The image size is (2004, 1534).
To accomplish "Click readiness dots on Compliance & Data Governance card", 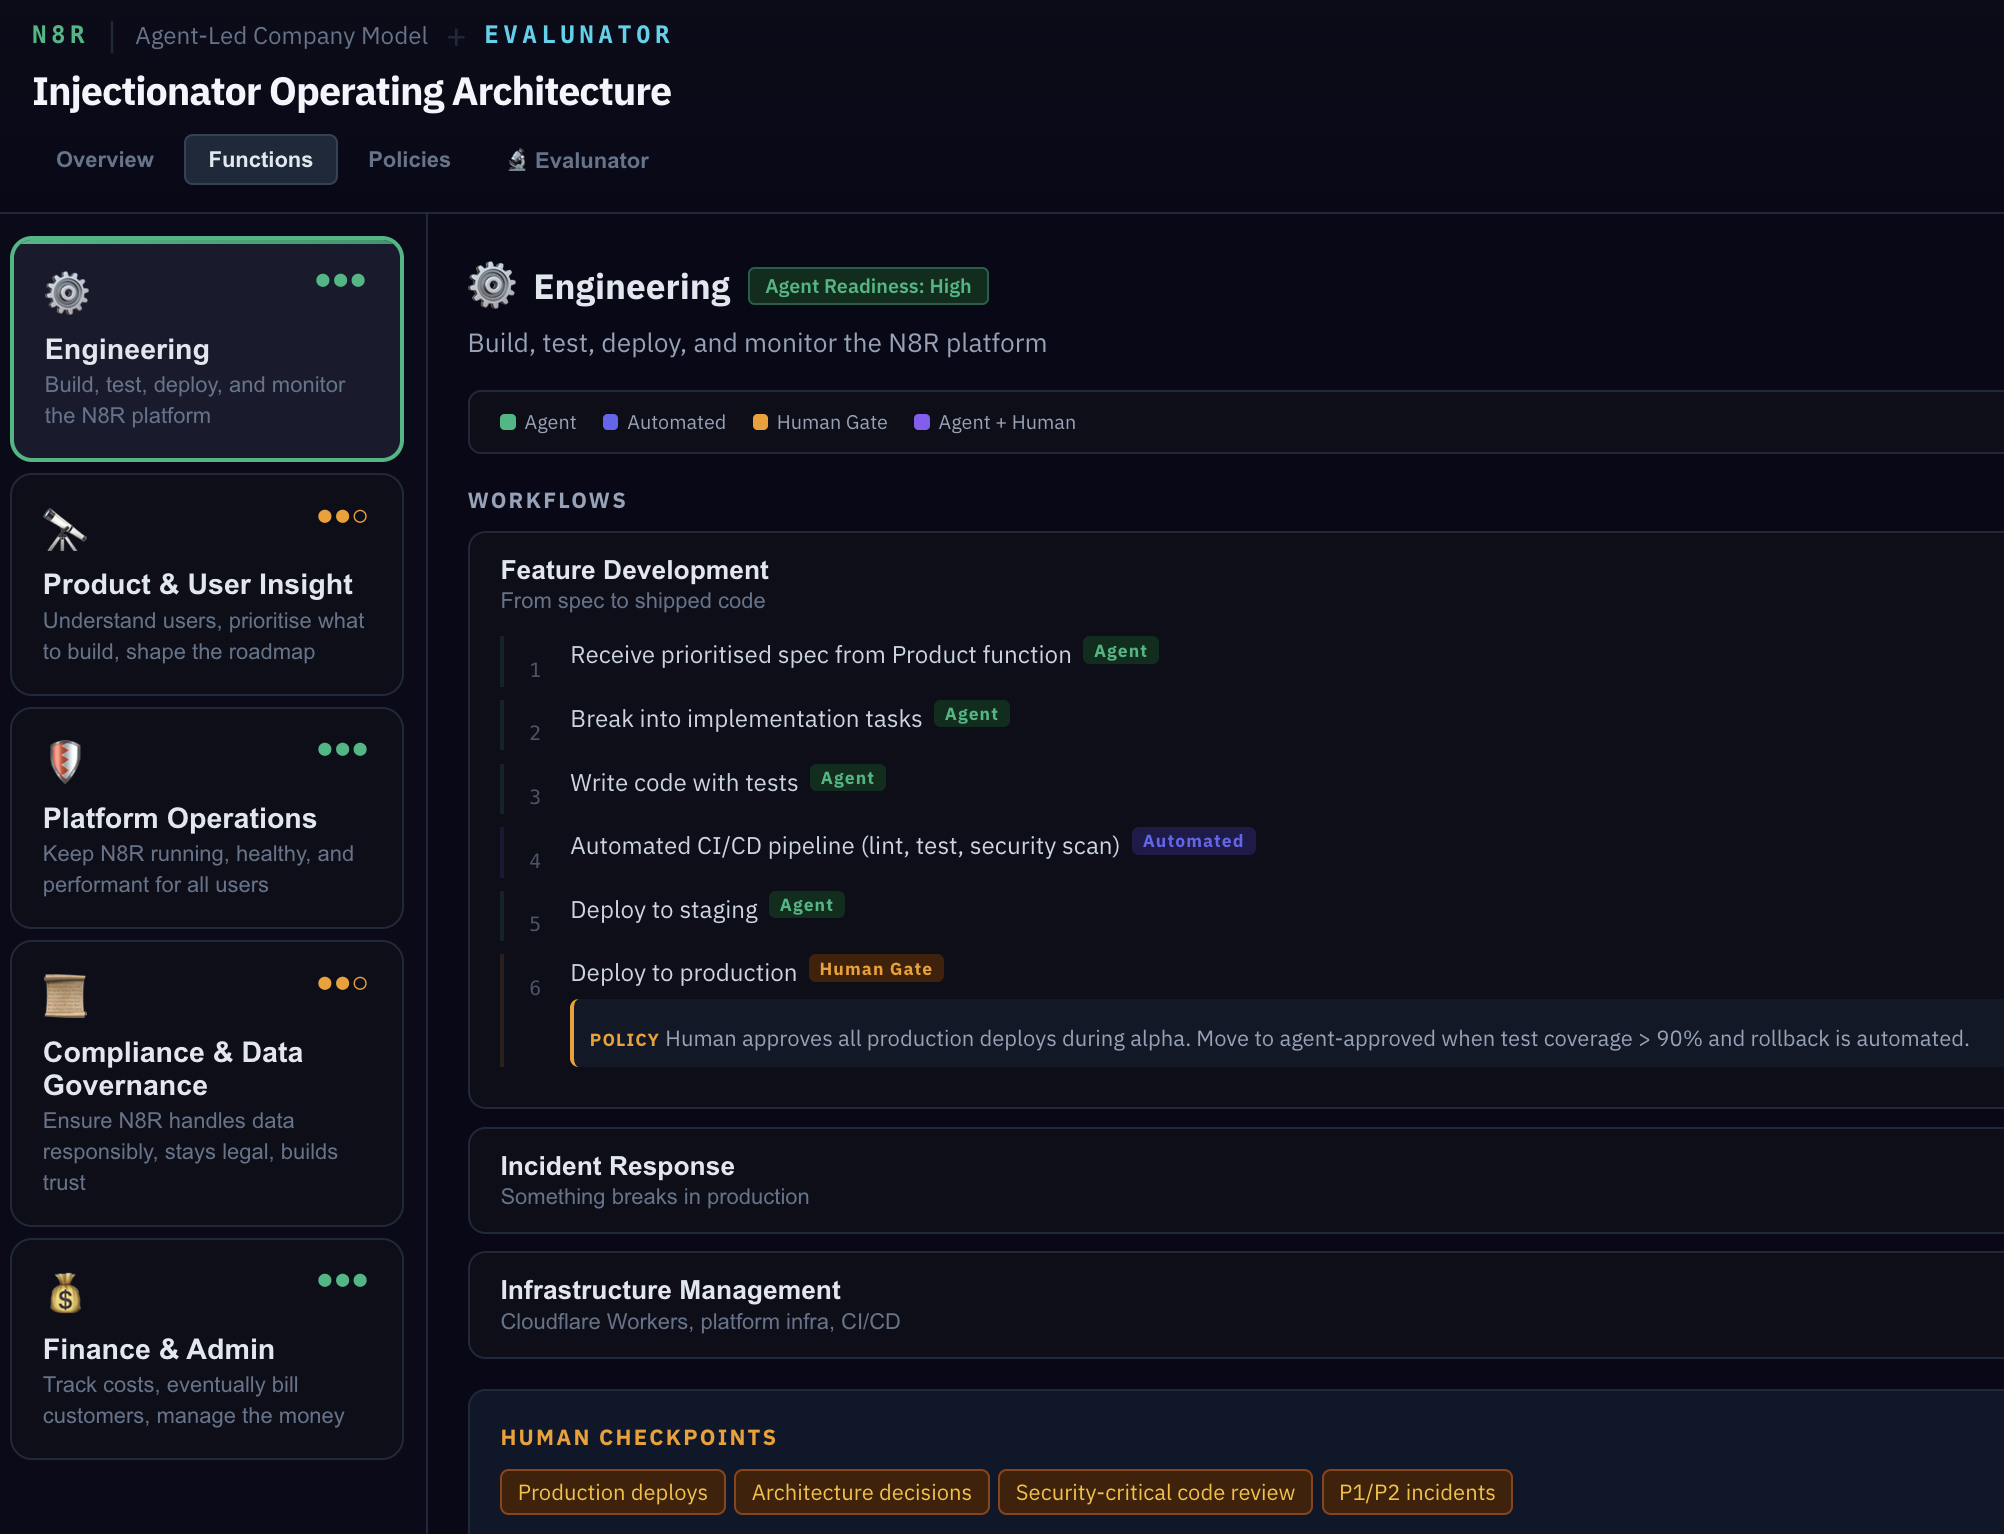I will point(342,983).
